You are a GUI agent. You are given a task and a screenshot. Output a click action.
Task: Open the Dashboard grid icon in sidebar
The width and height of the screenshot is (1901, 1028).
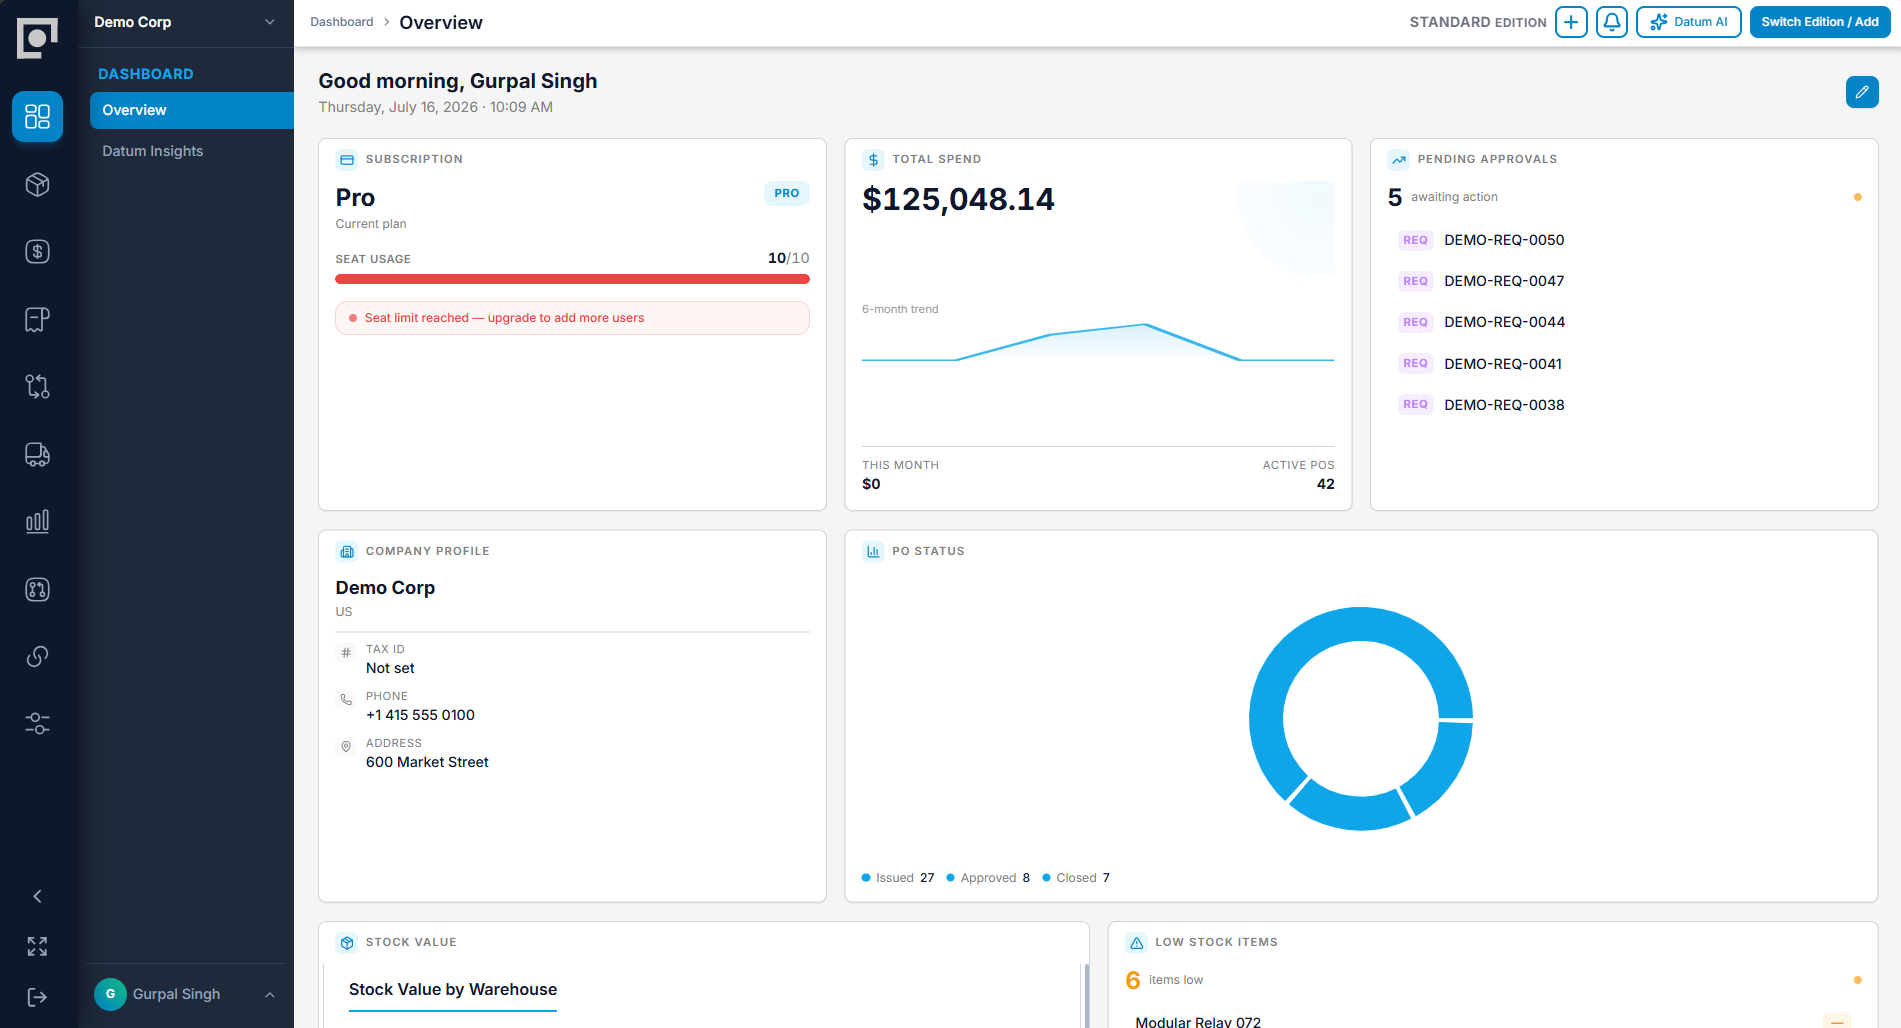(x=38, y=117)
